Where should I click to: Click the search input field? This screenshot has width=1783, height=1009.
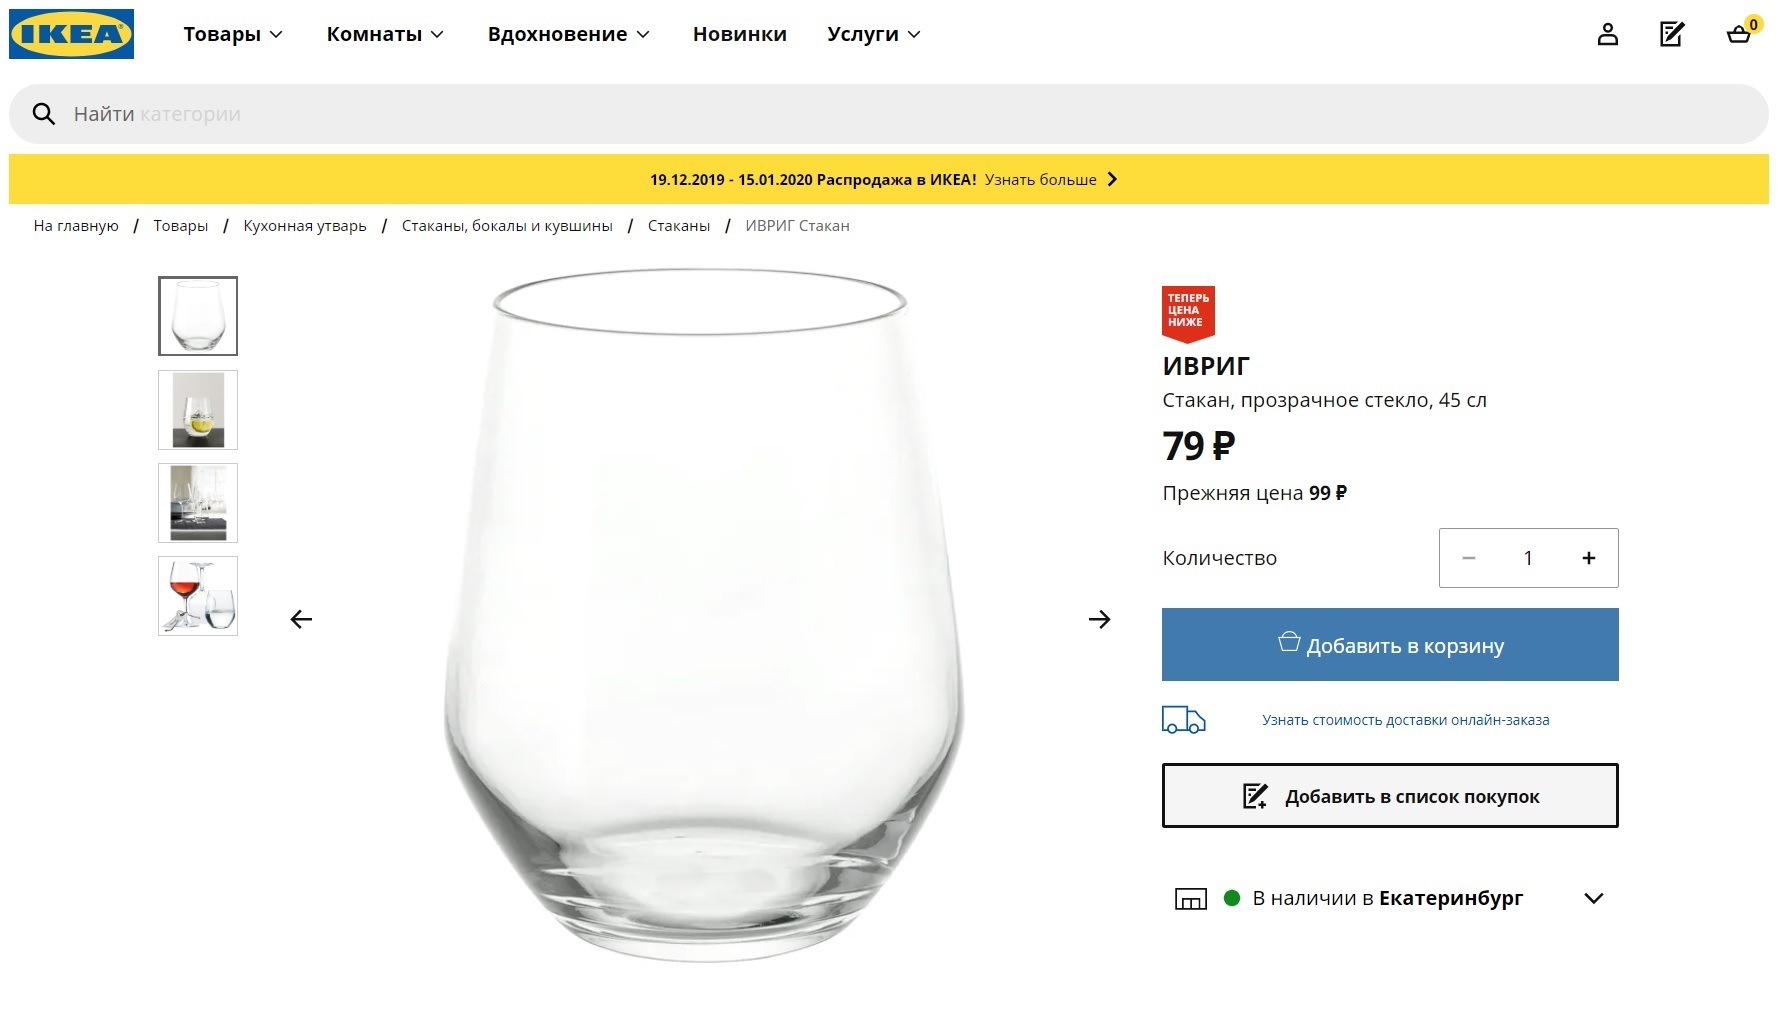tap(900, 114)
